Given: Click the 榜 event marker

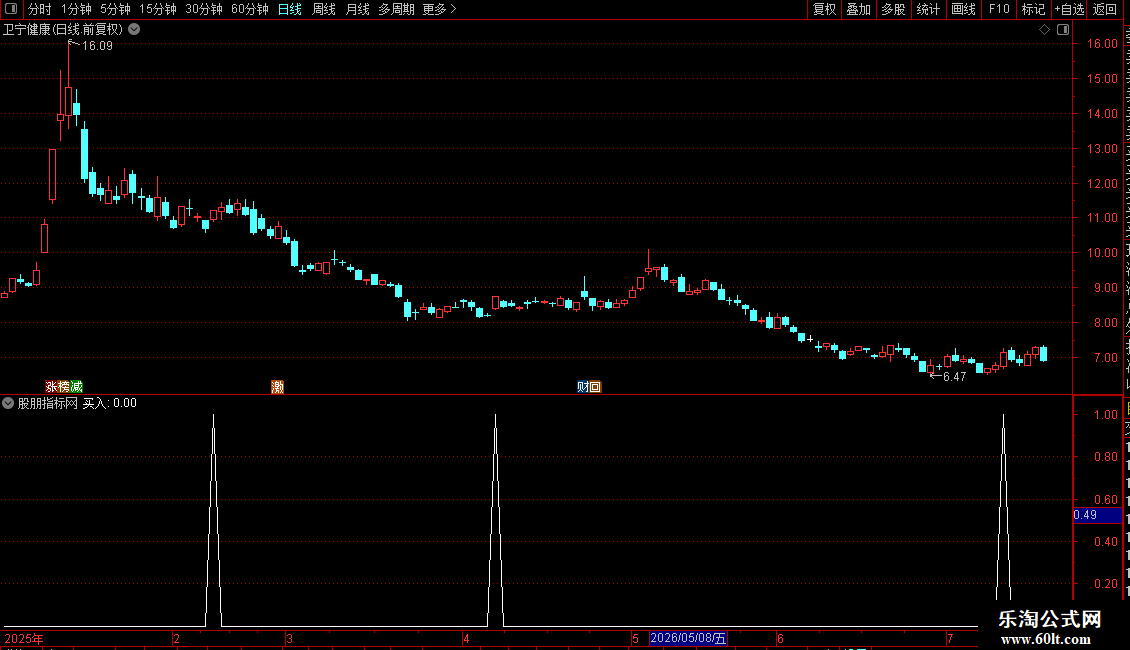Looking at the screenshot, I should pos(64,387).
